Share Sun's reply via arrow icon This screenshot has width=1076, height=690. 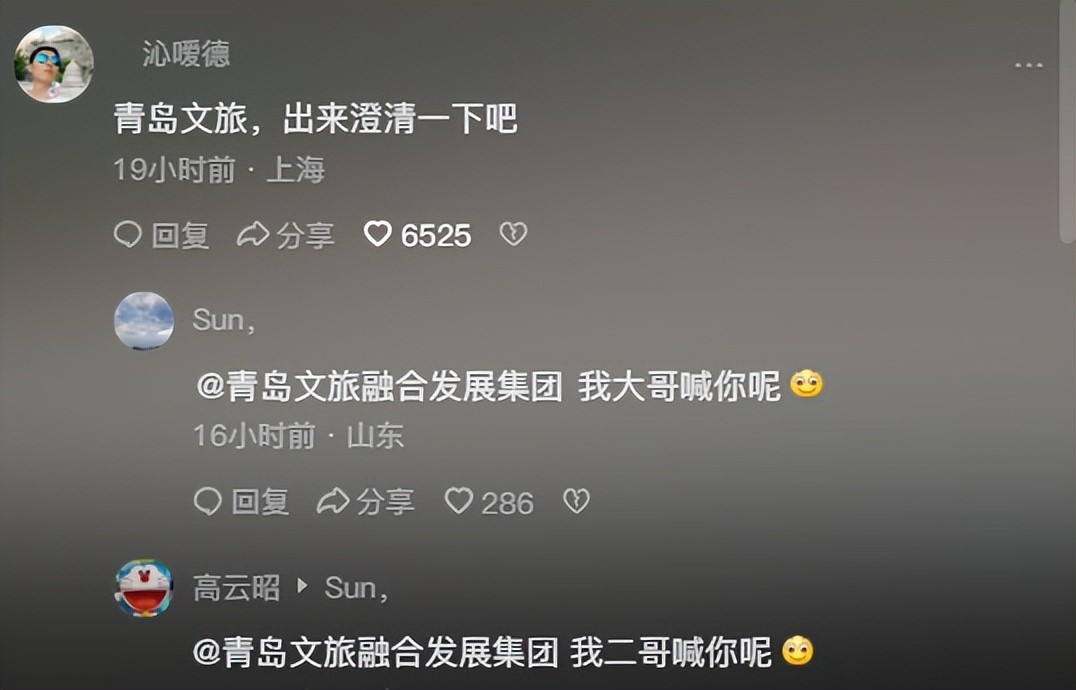[x=333, y=501]
